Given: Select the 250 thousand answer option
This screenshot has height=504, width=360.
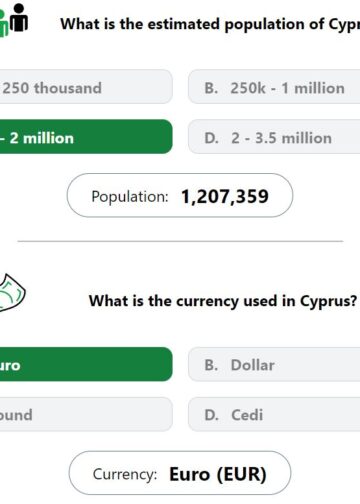Looking at the screenshot, I should click(x=86, y=87).
